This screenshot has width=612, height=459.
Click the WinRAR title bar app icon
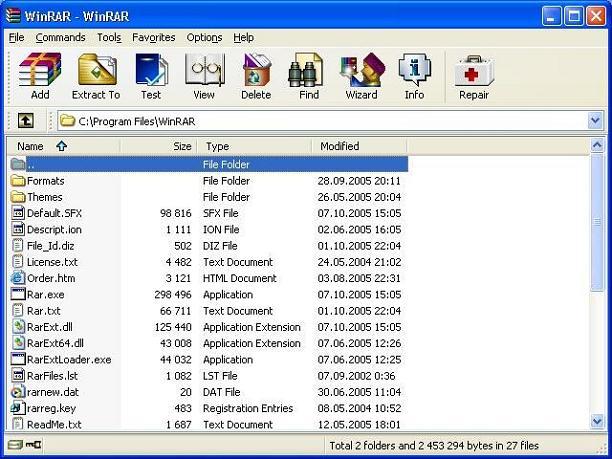(x=12, y=16)
